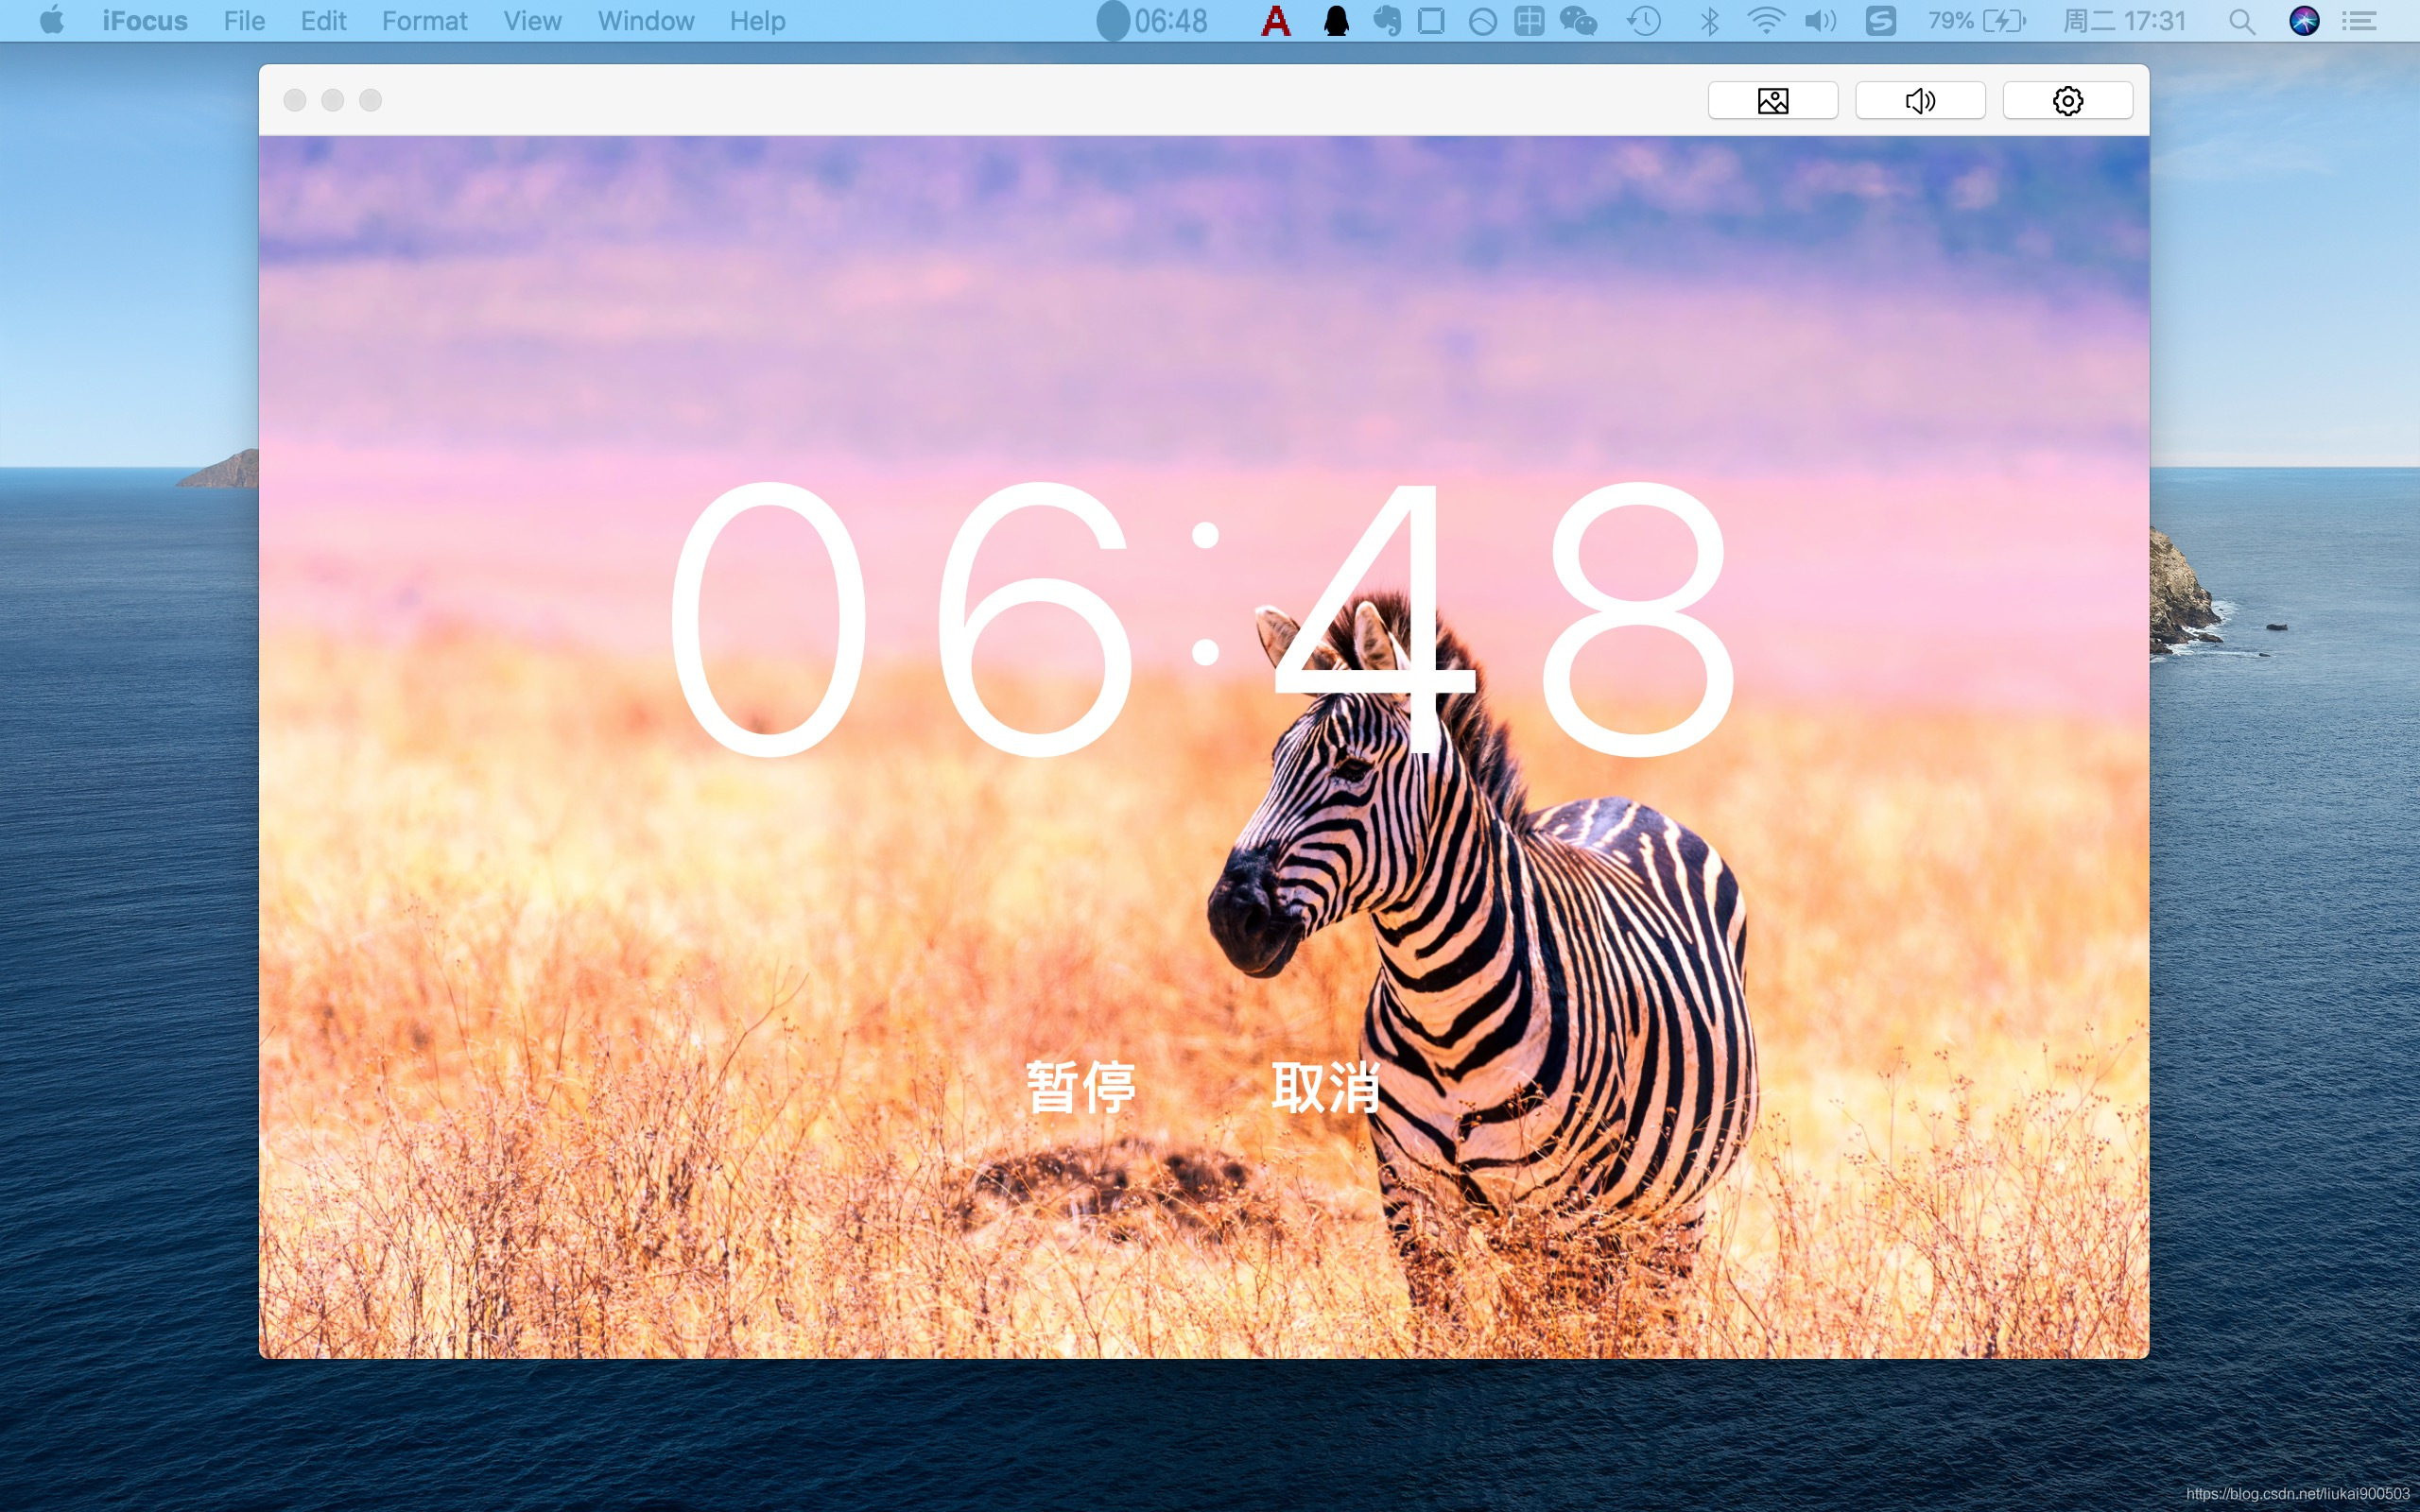Open the gear settings button

pyautogui.click(x=2067, y=101)
